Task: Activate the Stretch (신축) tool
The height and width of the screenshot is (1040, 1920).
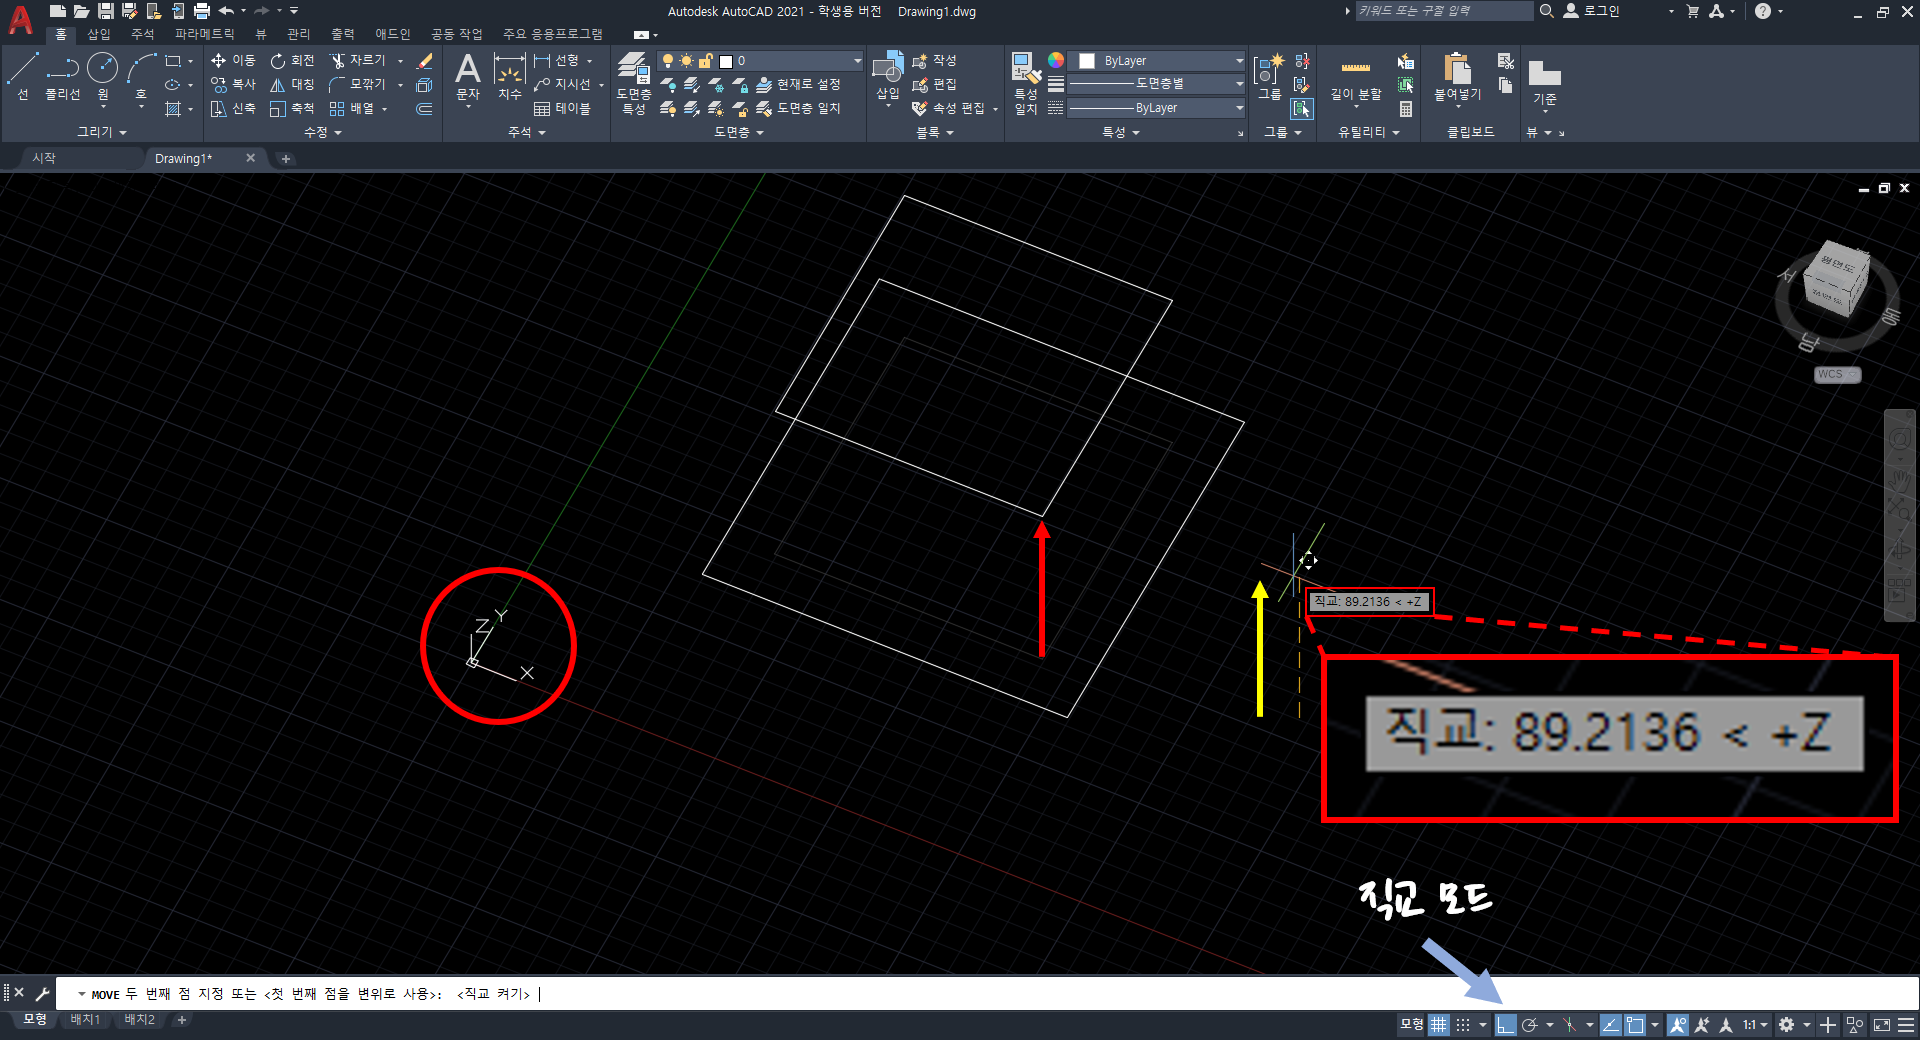Action: [233, 108]
